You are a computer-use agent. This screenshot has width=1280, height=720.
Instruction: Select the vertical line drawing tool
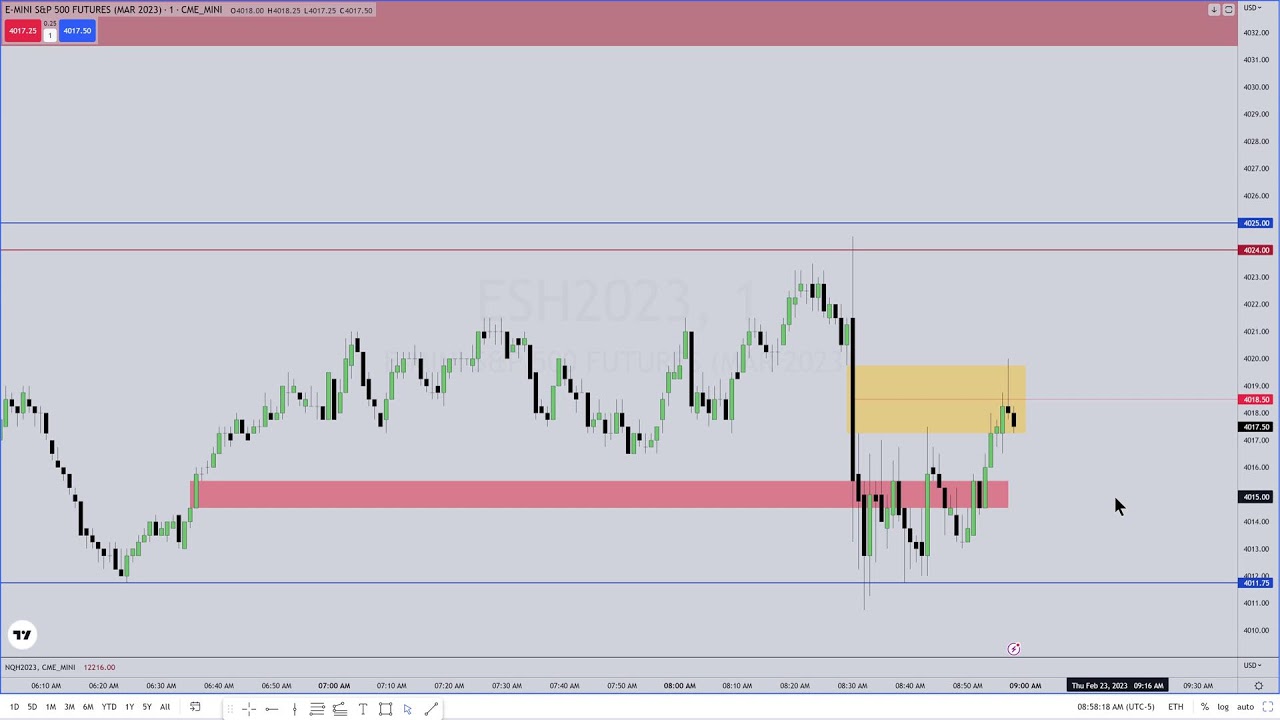pyautogui.click(x=294, y=709)
